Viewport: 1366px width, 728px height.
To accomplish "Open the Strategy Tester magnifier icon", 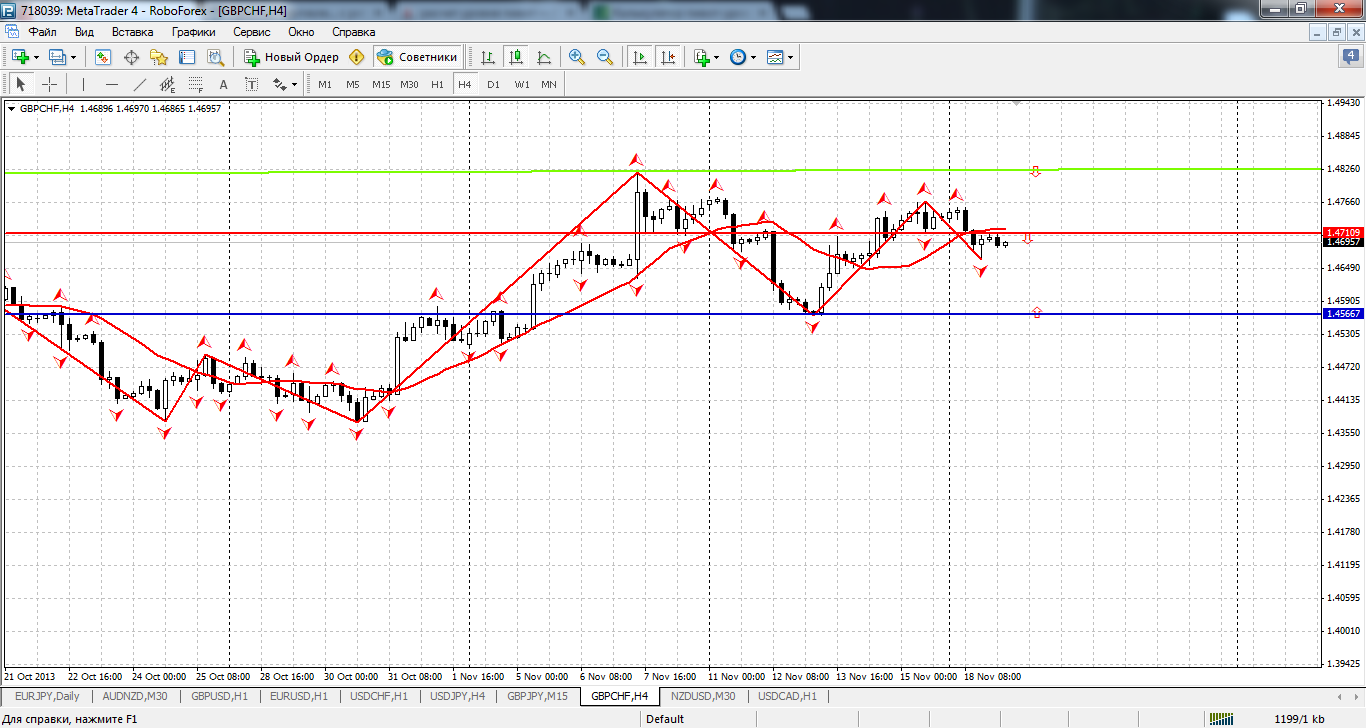I will coord(214,57).
